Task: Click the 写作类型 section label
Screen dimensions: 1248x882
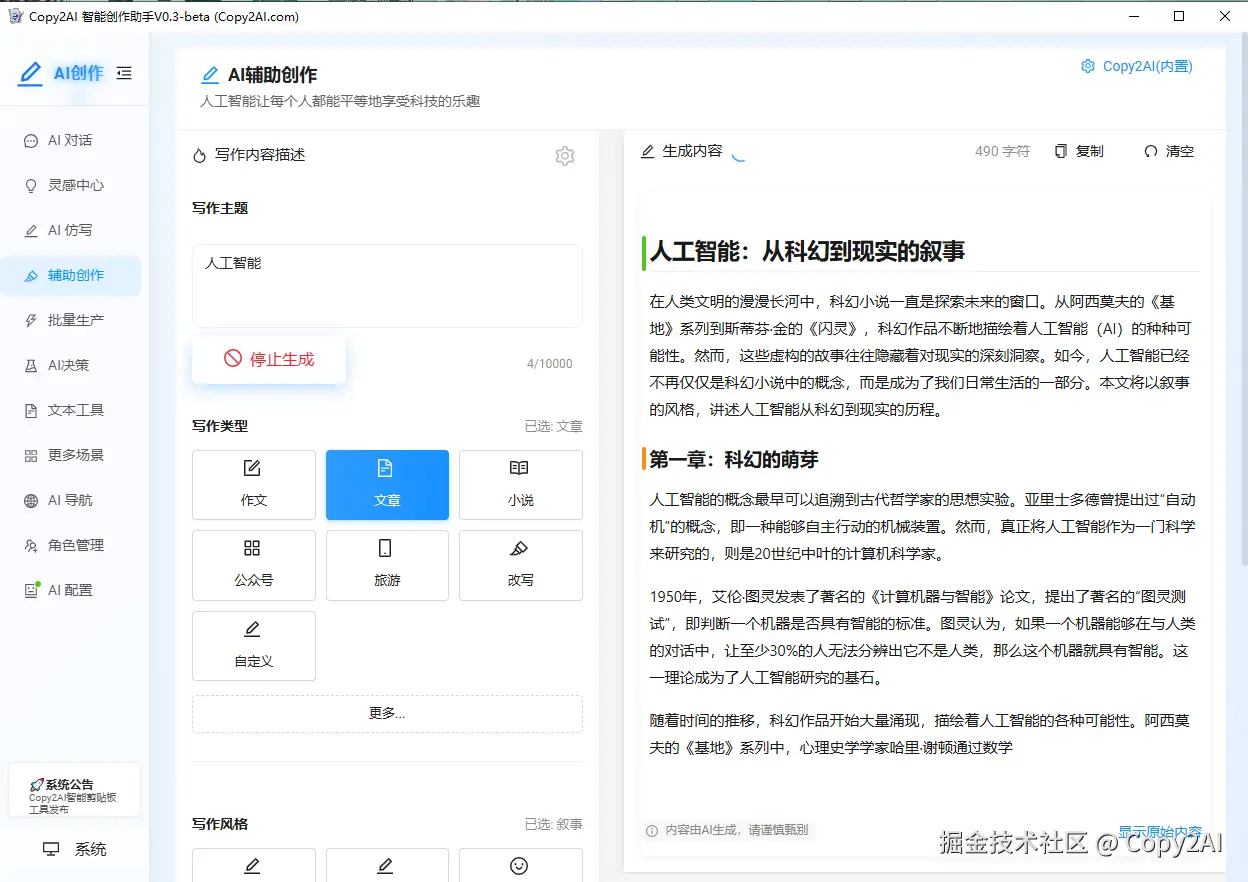Action: (220, 426)
